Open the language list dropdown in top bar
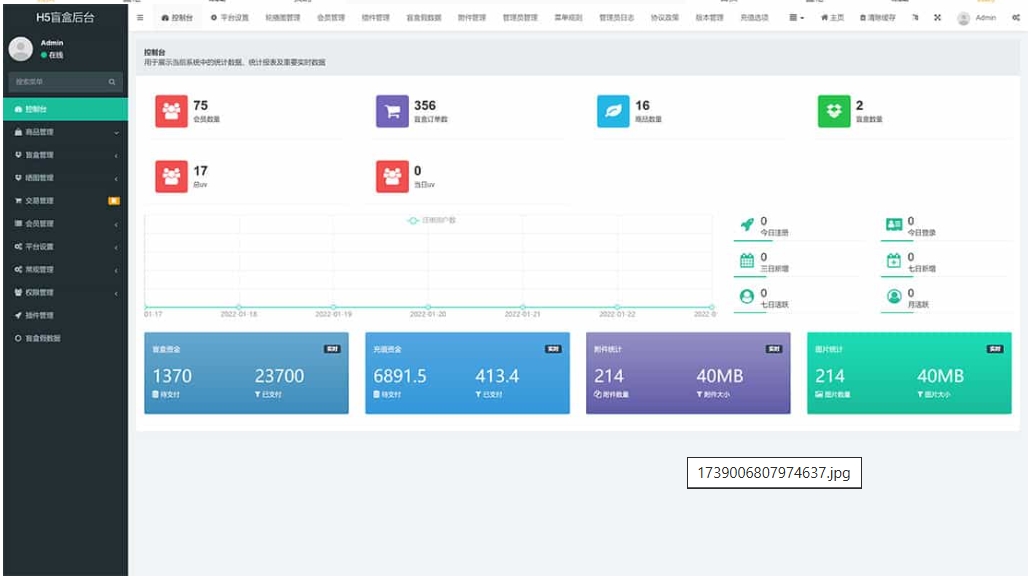Screen dimensions: 1031x580 [797, 18]
